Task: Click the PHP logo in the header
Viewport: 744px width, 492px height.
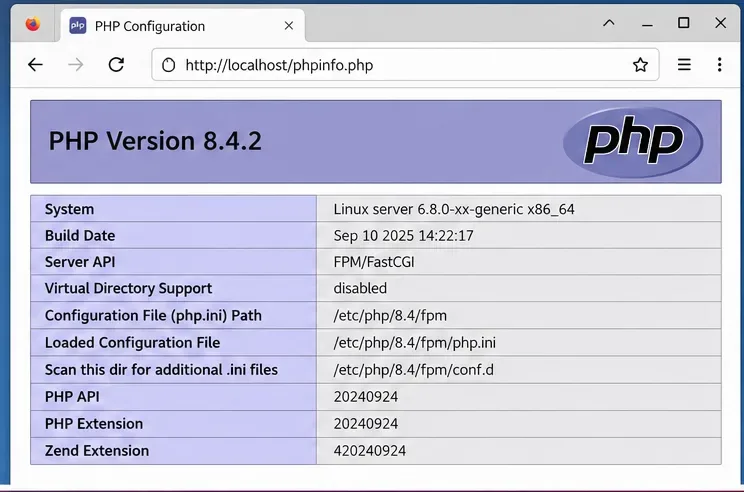Action: (633, 142)
